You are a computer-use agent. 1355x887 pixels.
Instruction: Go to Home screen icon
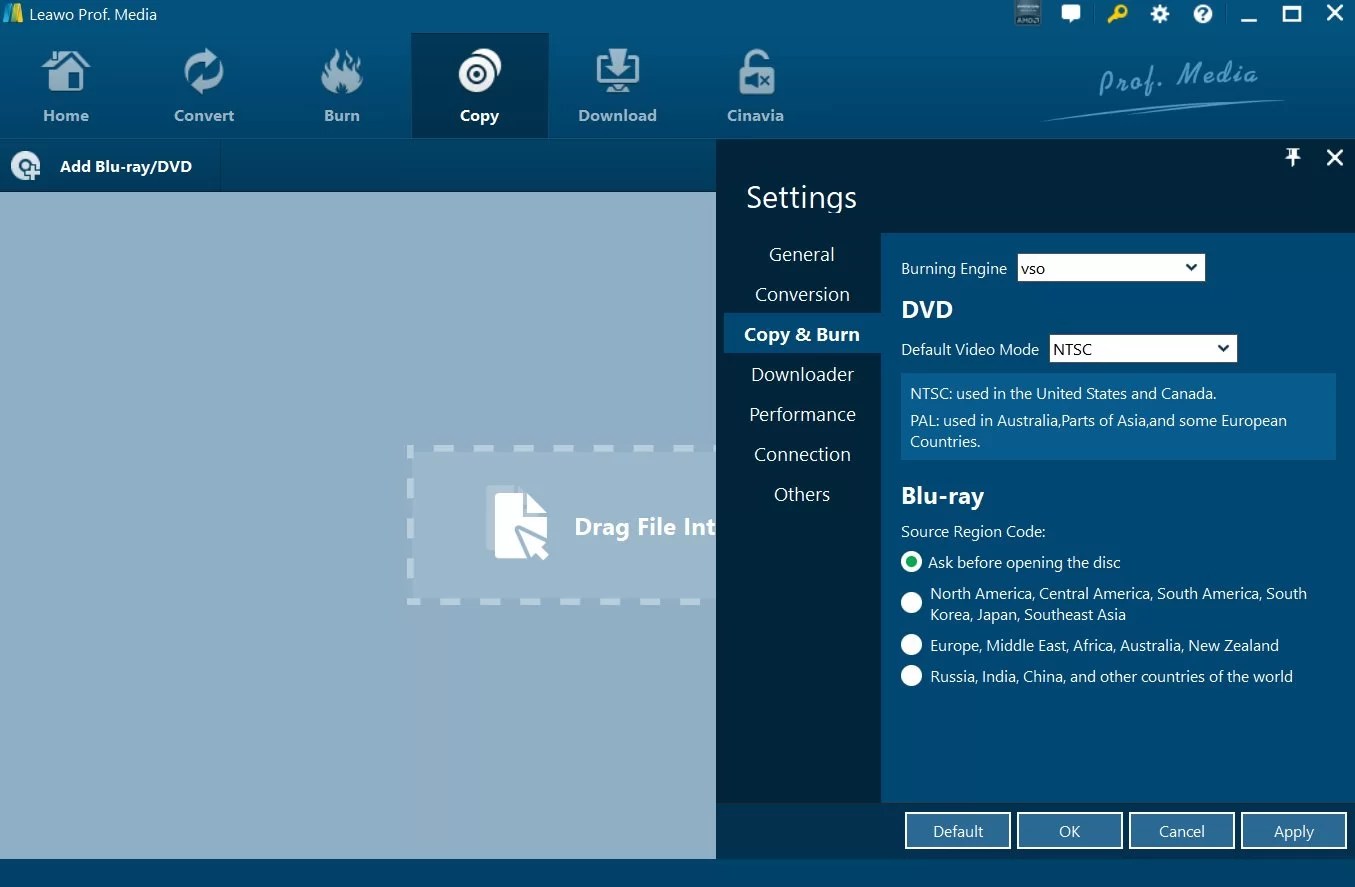(66, 85)
